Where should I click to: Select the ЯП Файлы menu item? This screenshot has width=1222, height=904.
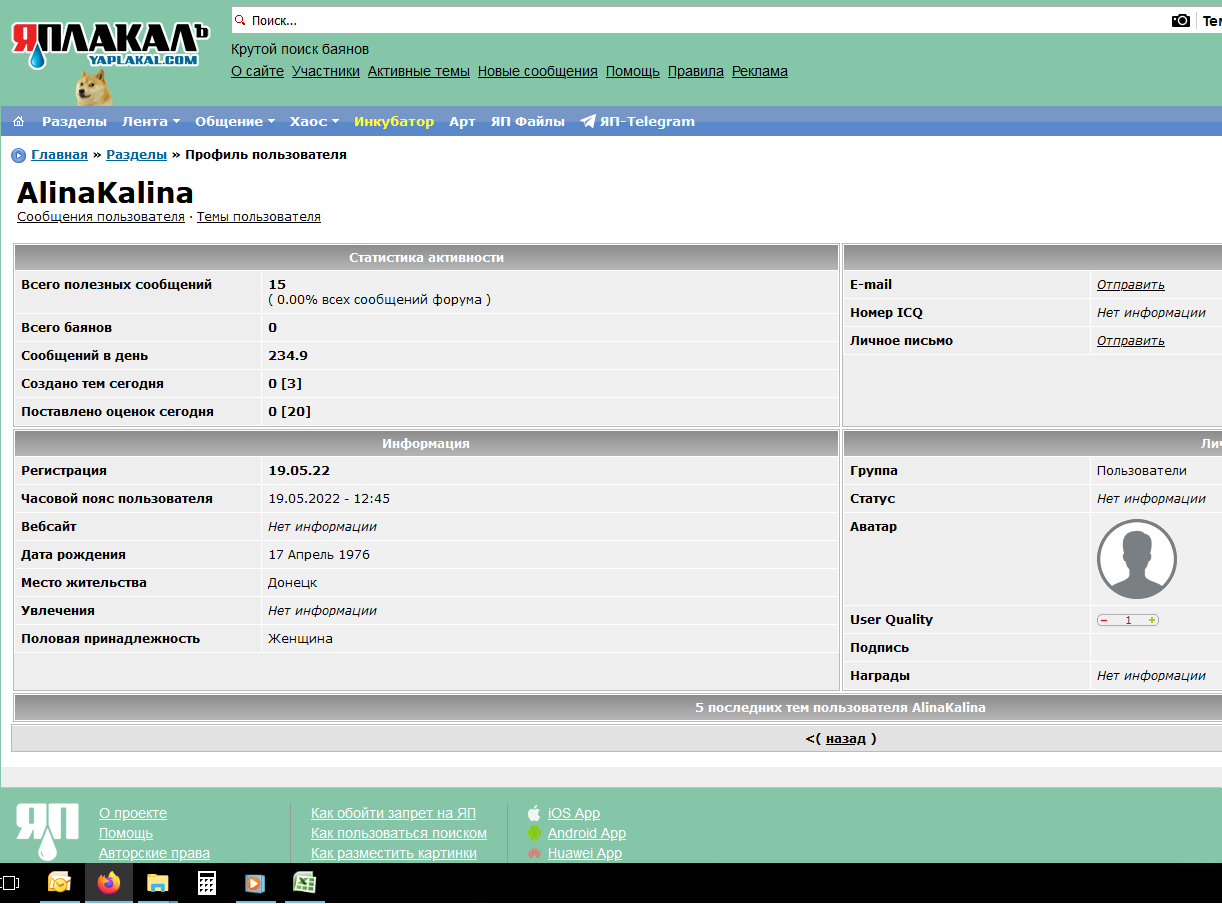click(x=528, y=121)
